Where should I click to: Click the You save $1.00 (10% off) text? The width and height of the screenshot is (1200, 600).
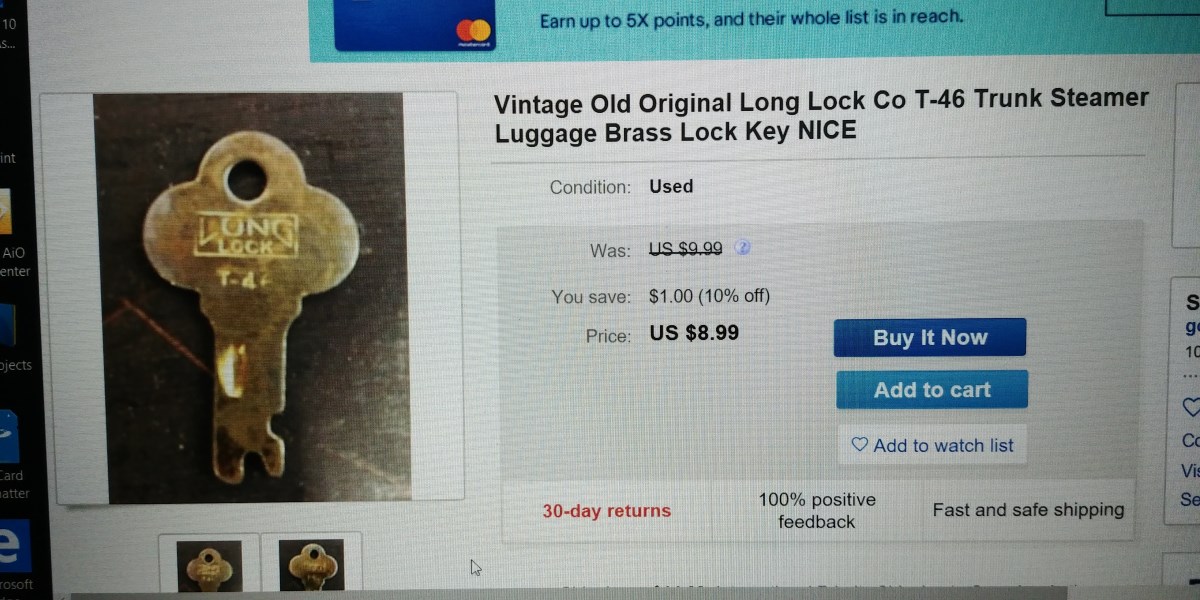point(709,296)
